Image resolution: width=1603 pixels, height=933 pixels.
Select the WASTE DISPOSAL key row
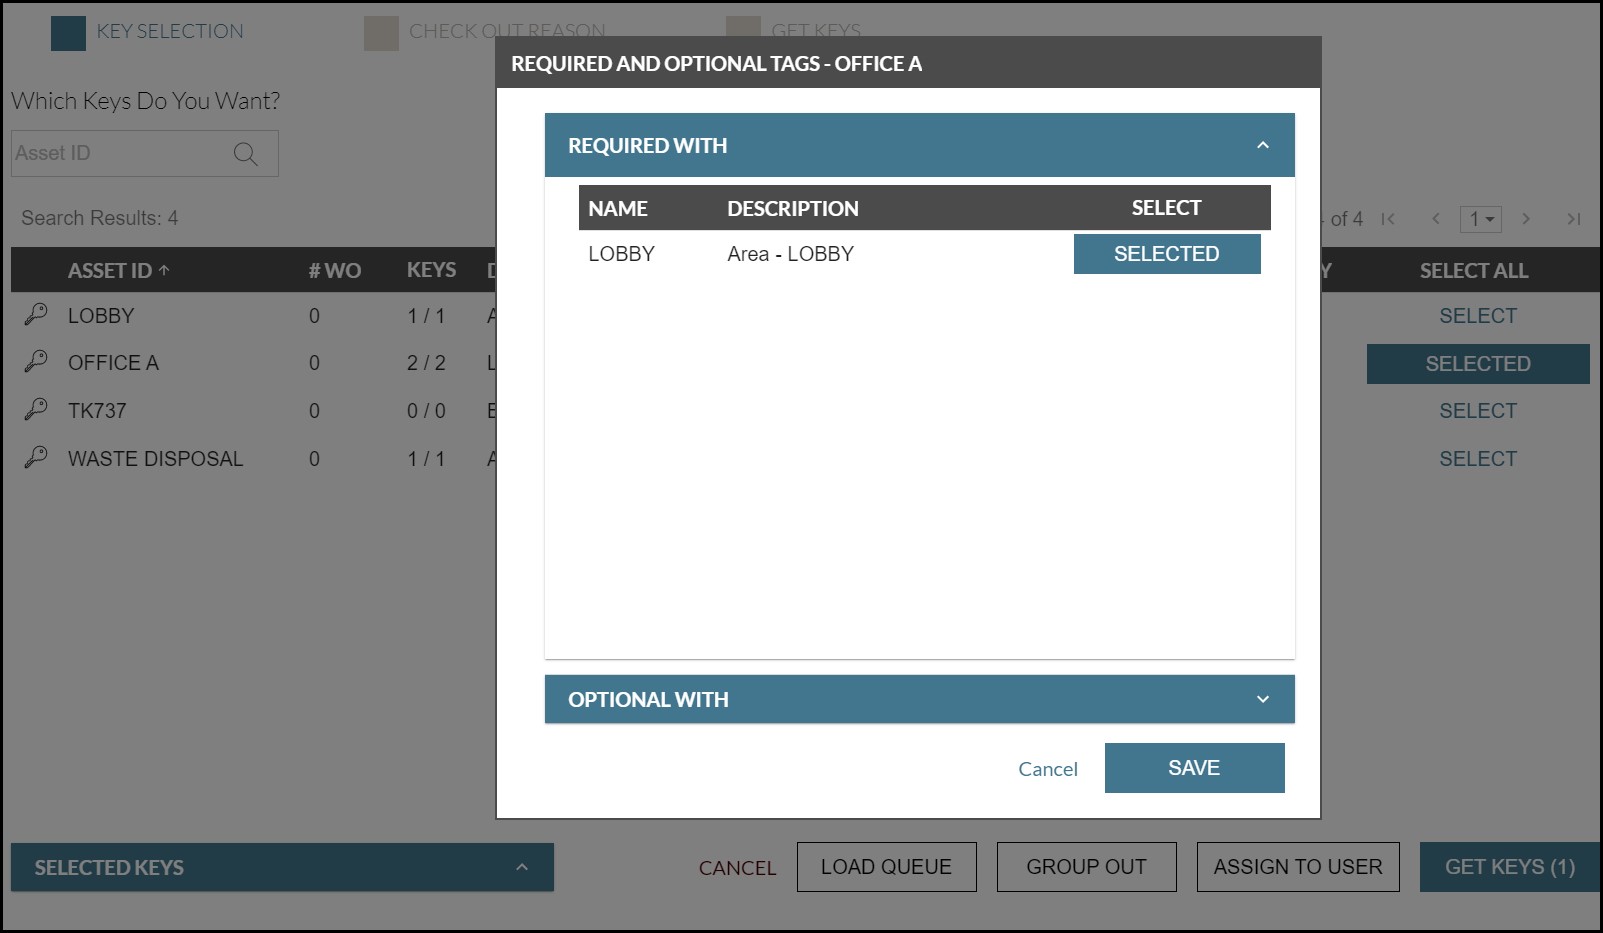pyautogui.click(x=1477, y=459)
